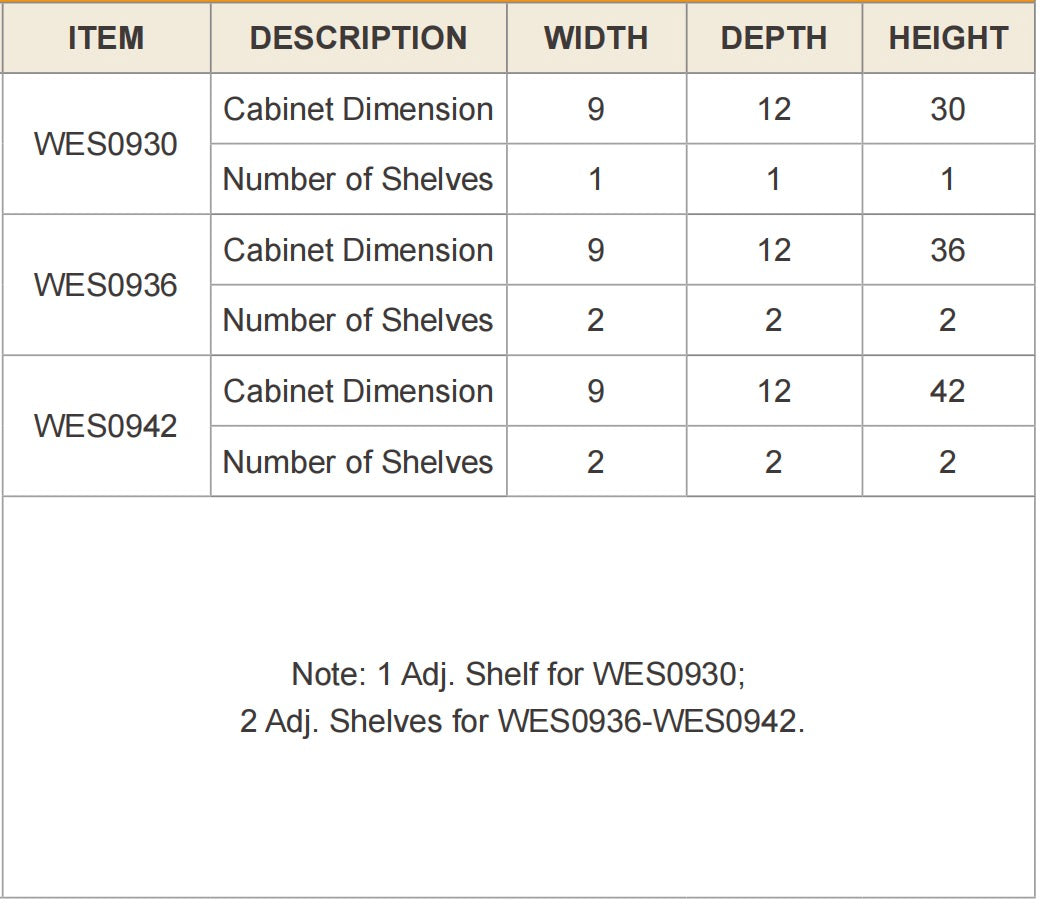Screen dimensions: 1040x904
Task: Click Cabinet Dimension label in WES0942 row
Action: point(358,391)
